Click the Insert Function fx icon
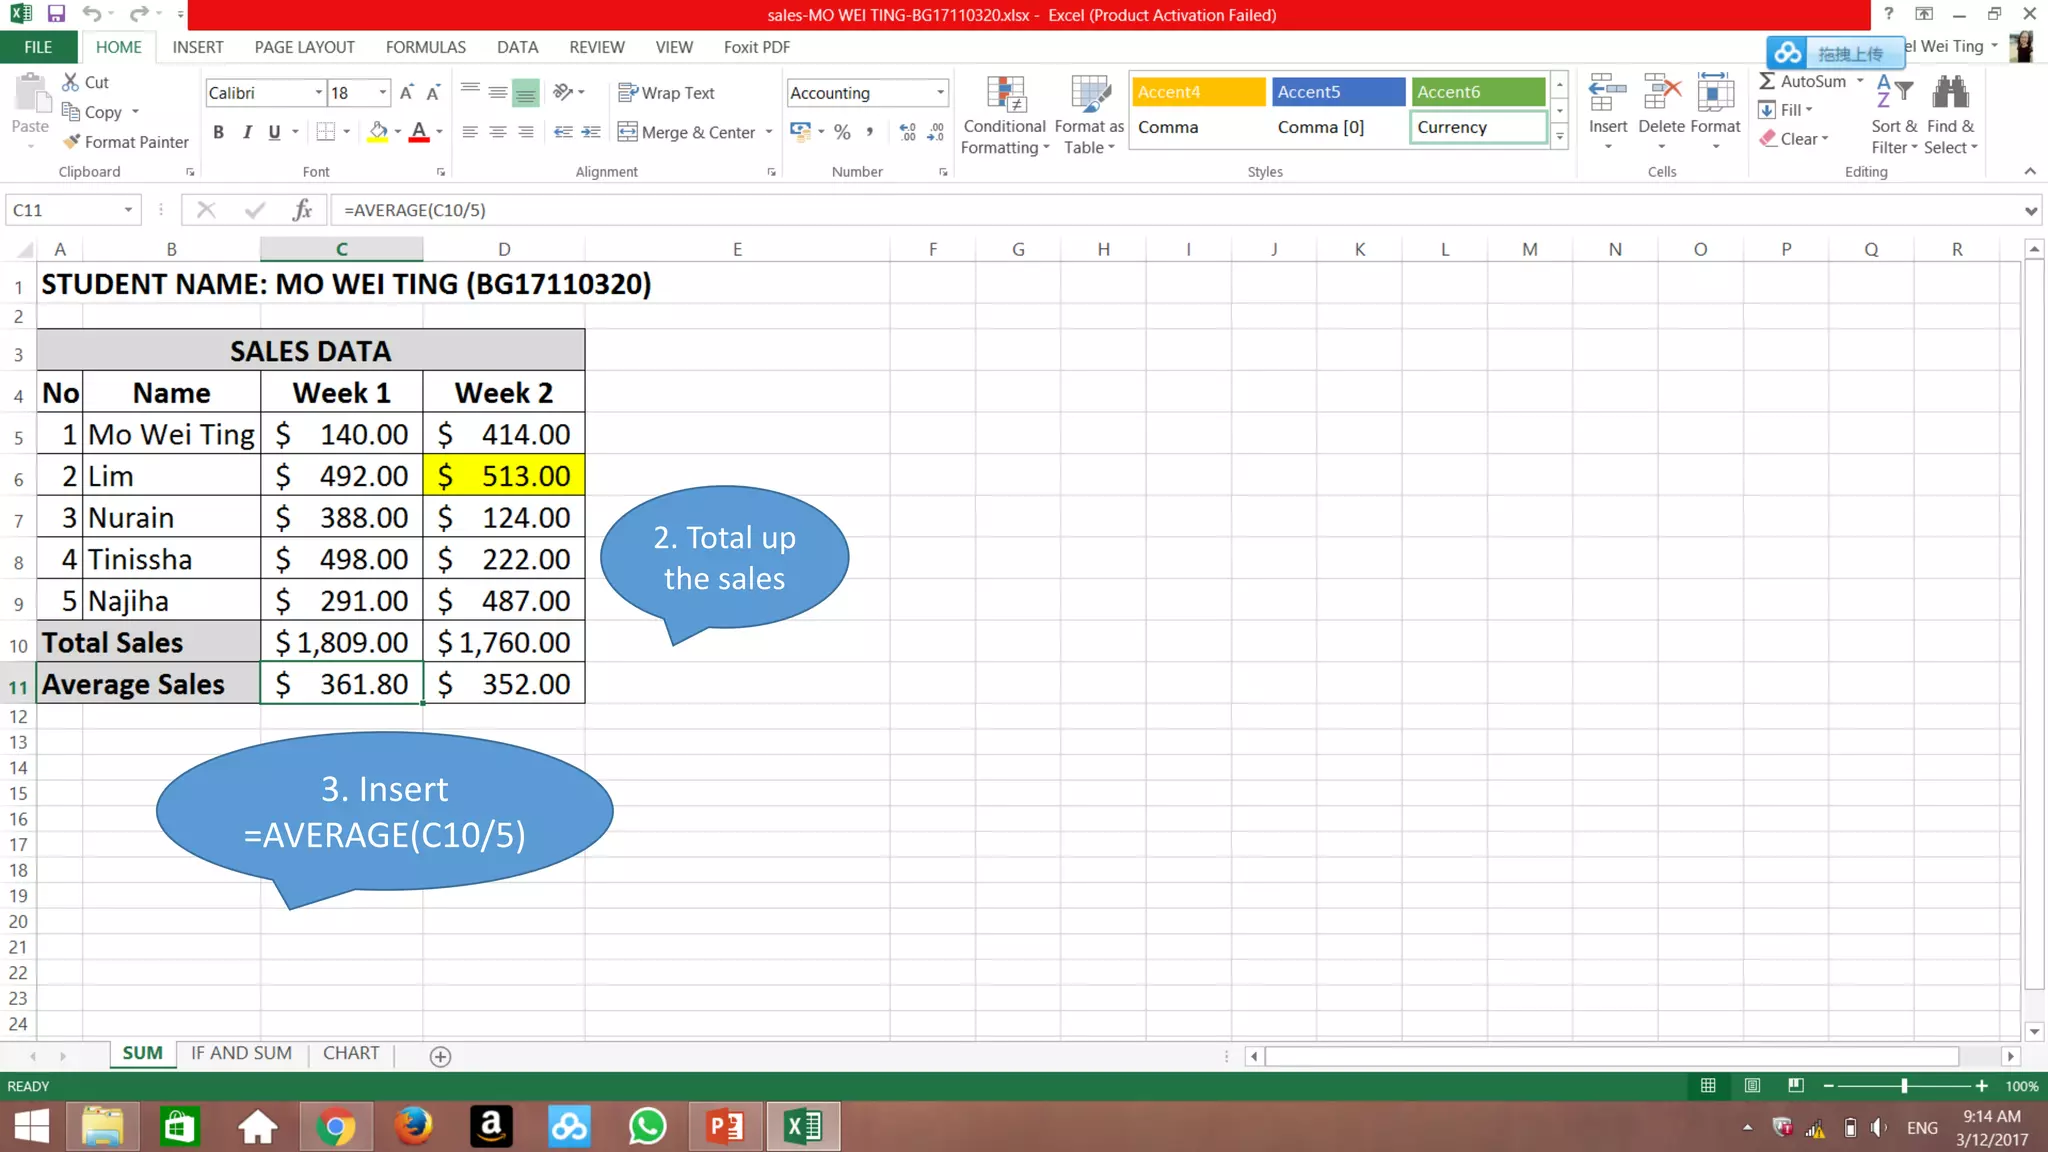This screenshot has height=1152, width=2048. pos(302,210)
